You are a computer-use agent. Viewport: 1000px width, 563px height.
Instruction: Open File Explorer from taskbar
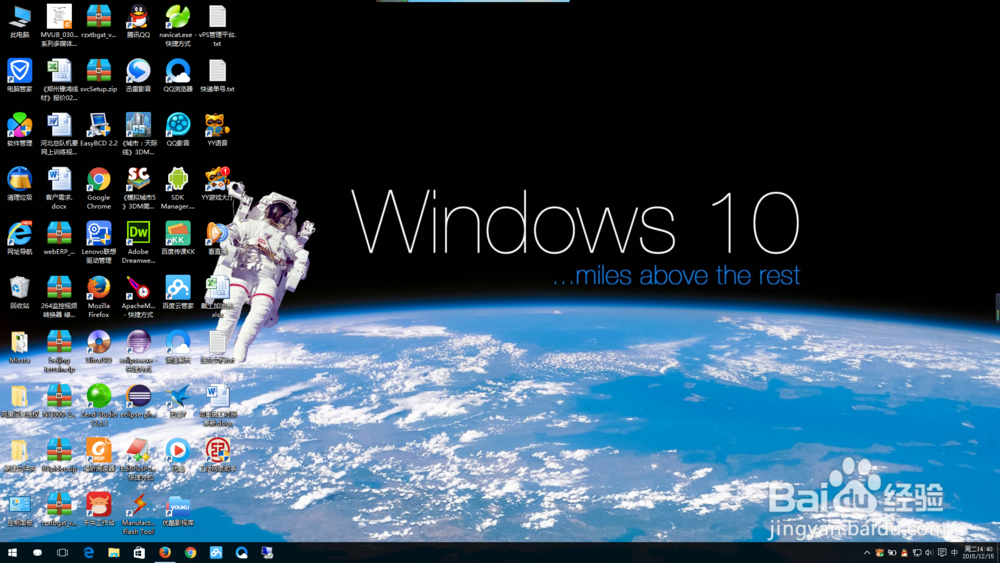(x=114, y=553)
